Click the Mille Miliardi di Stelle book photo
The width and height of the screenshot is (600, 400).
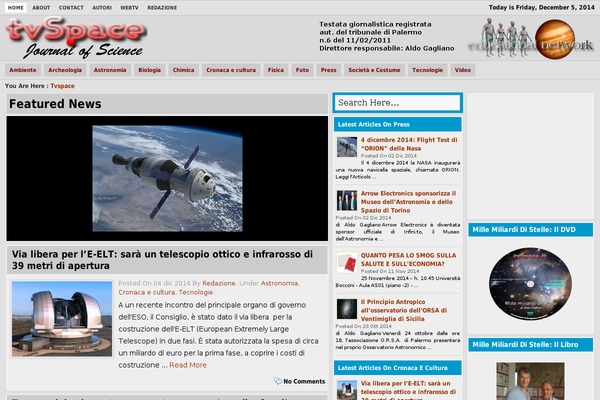coord(530,381)
